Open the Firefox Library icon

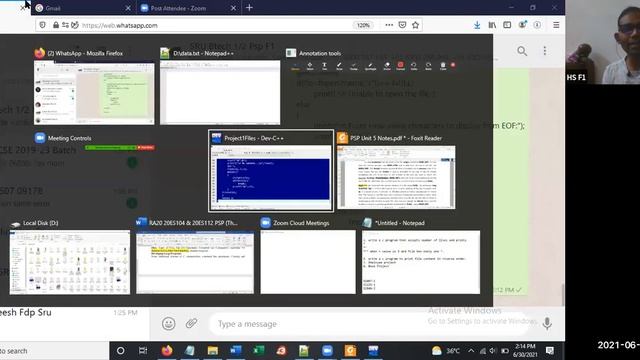coord(492,25)
